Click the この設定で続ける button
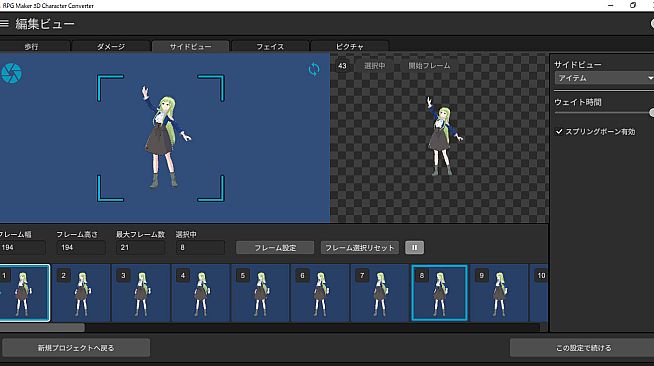The width and height of the screenshot is (654, 366). pyautogui.click(x=583, y=348)
